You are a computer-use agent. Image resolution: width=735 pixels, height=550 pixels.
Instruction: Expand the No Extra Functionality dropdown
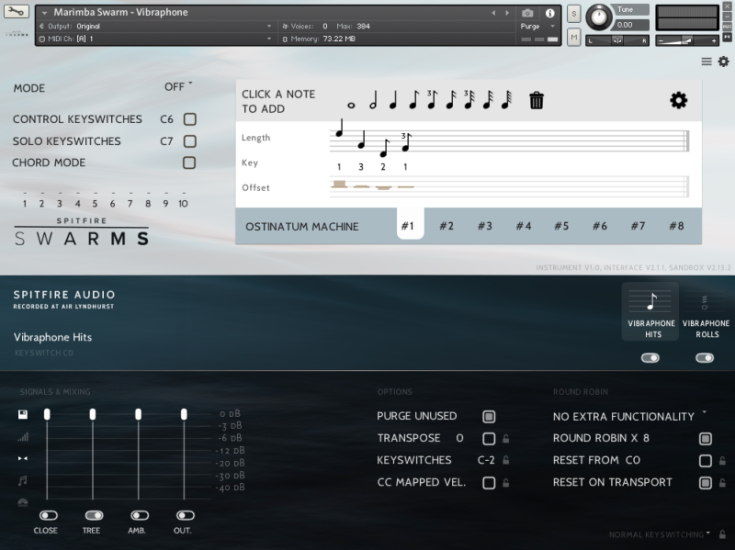(630, 416)
